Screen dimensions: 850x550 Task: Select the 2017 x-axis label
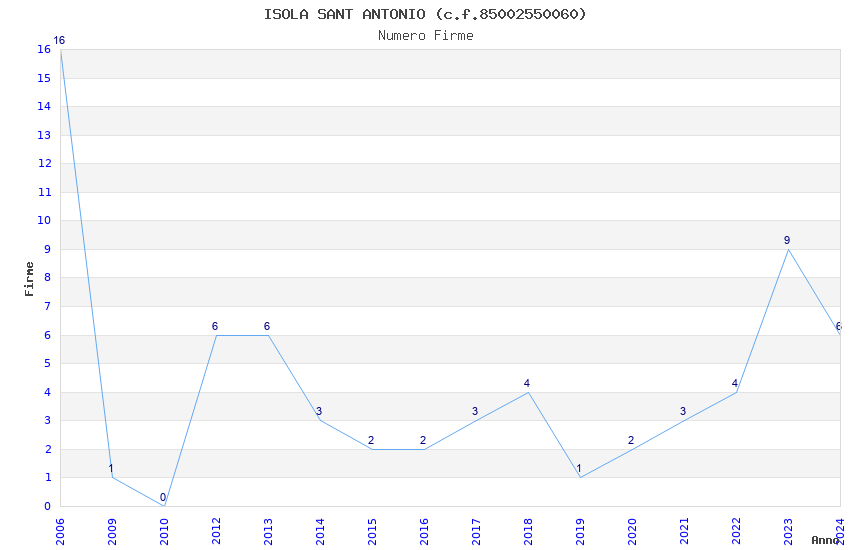point(476,532)
